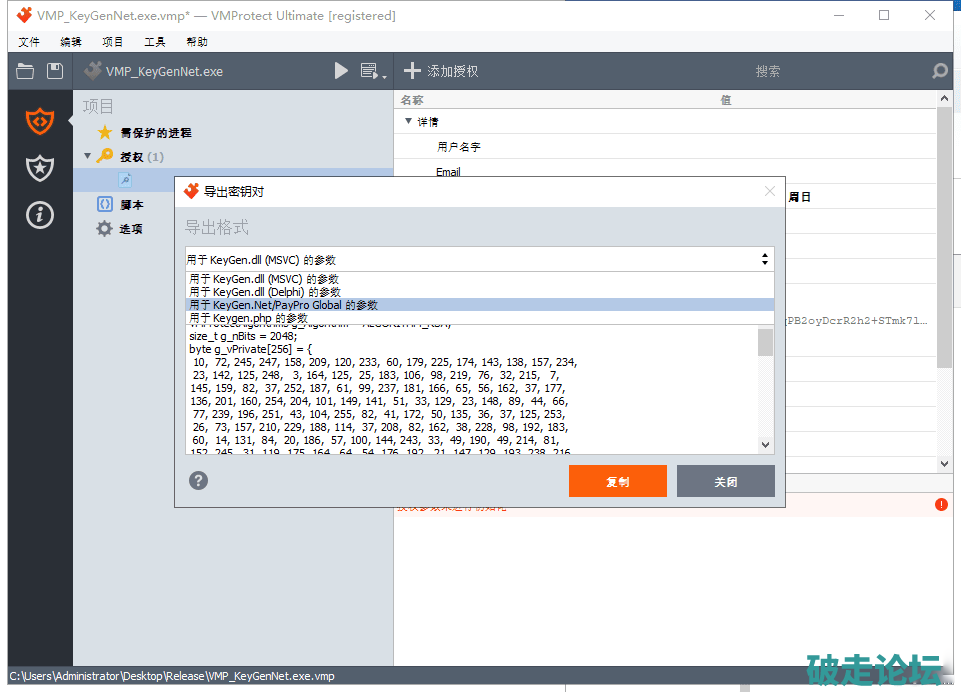This screenshot has height=692, width=961.
Task: Collapse the 详情 group row
Action: (x=408, y=121)
